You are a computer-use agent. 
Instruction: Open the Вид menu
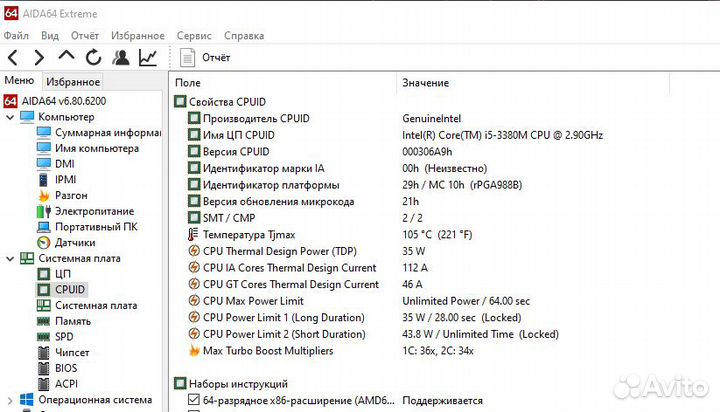click(50, 36)
